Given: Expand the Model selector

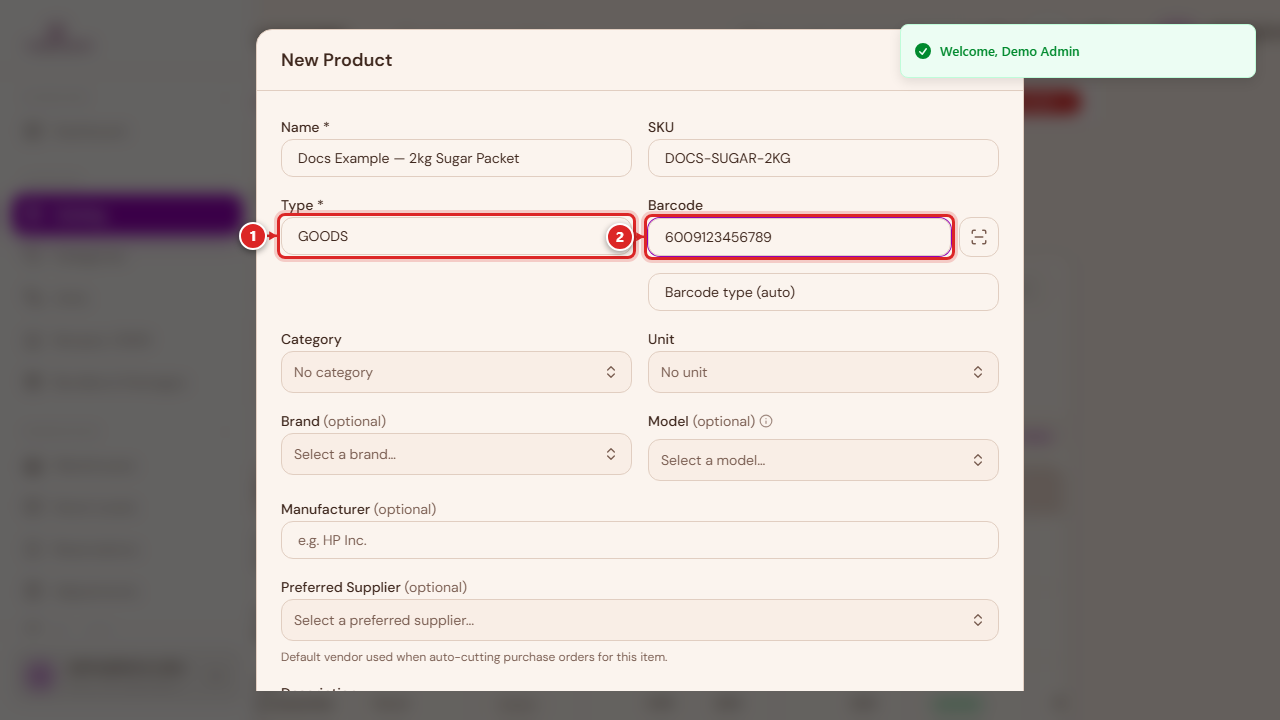Looking at the screenshot, I should tap(823, 460).
